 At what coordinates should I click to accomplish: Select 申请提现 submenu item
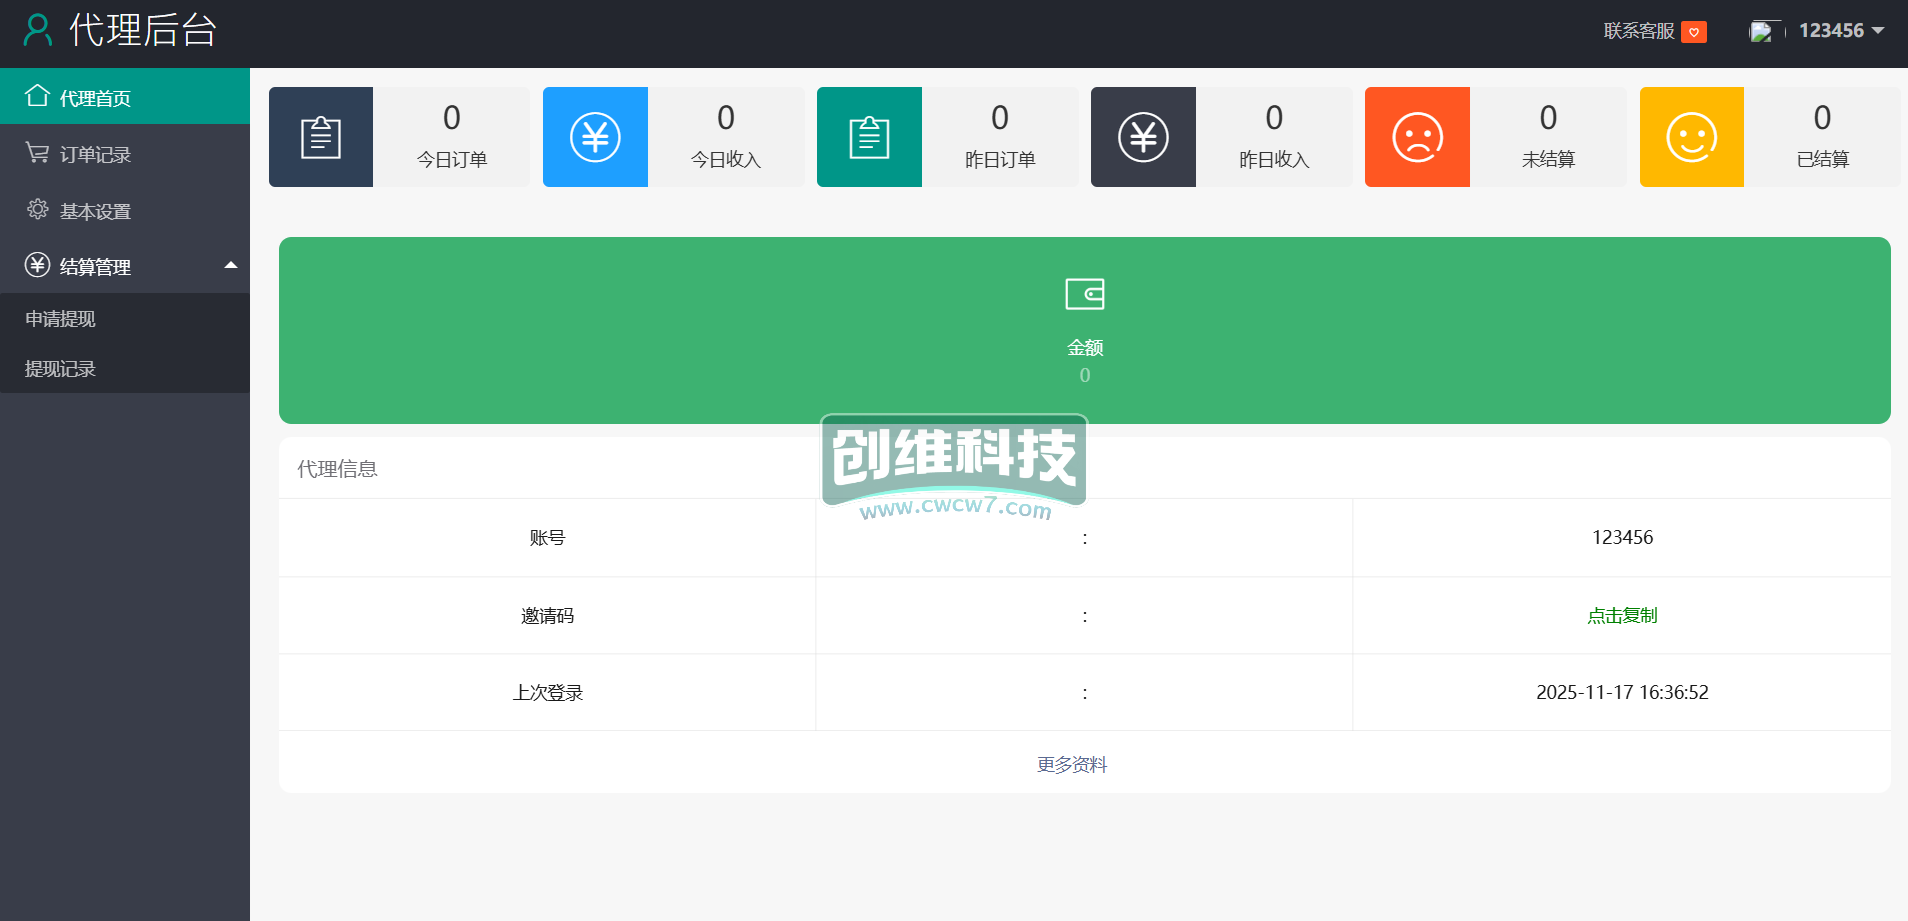point(60,318)
